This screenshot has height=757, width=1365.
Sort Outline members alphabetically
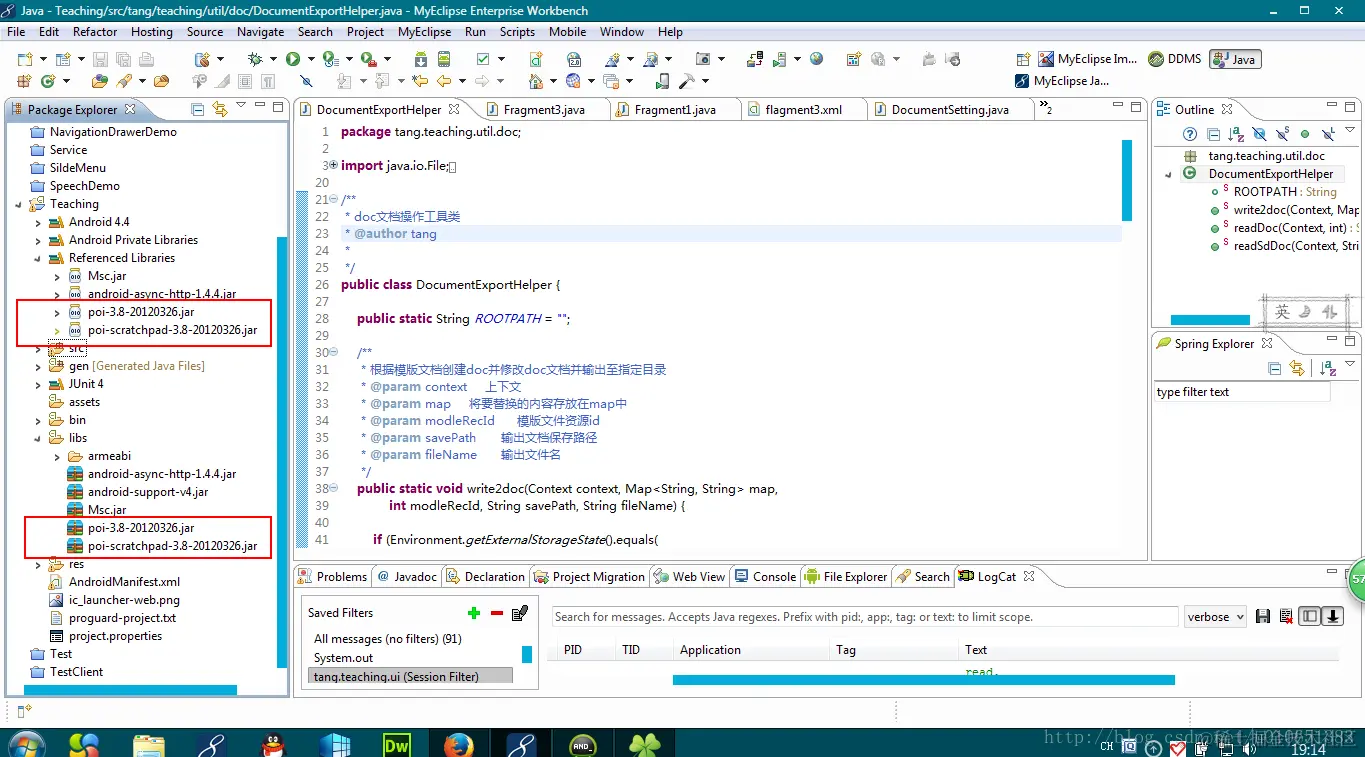[1236, 134]
